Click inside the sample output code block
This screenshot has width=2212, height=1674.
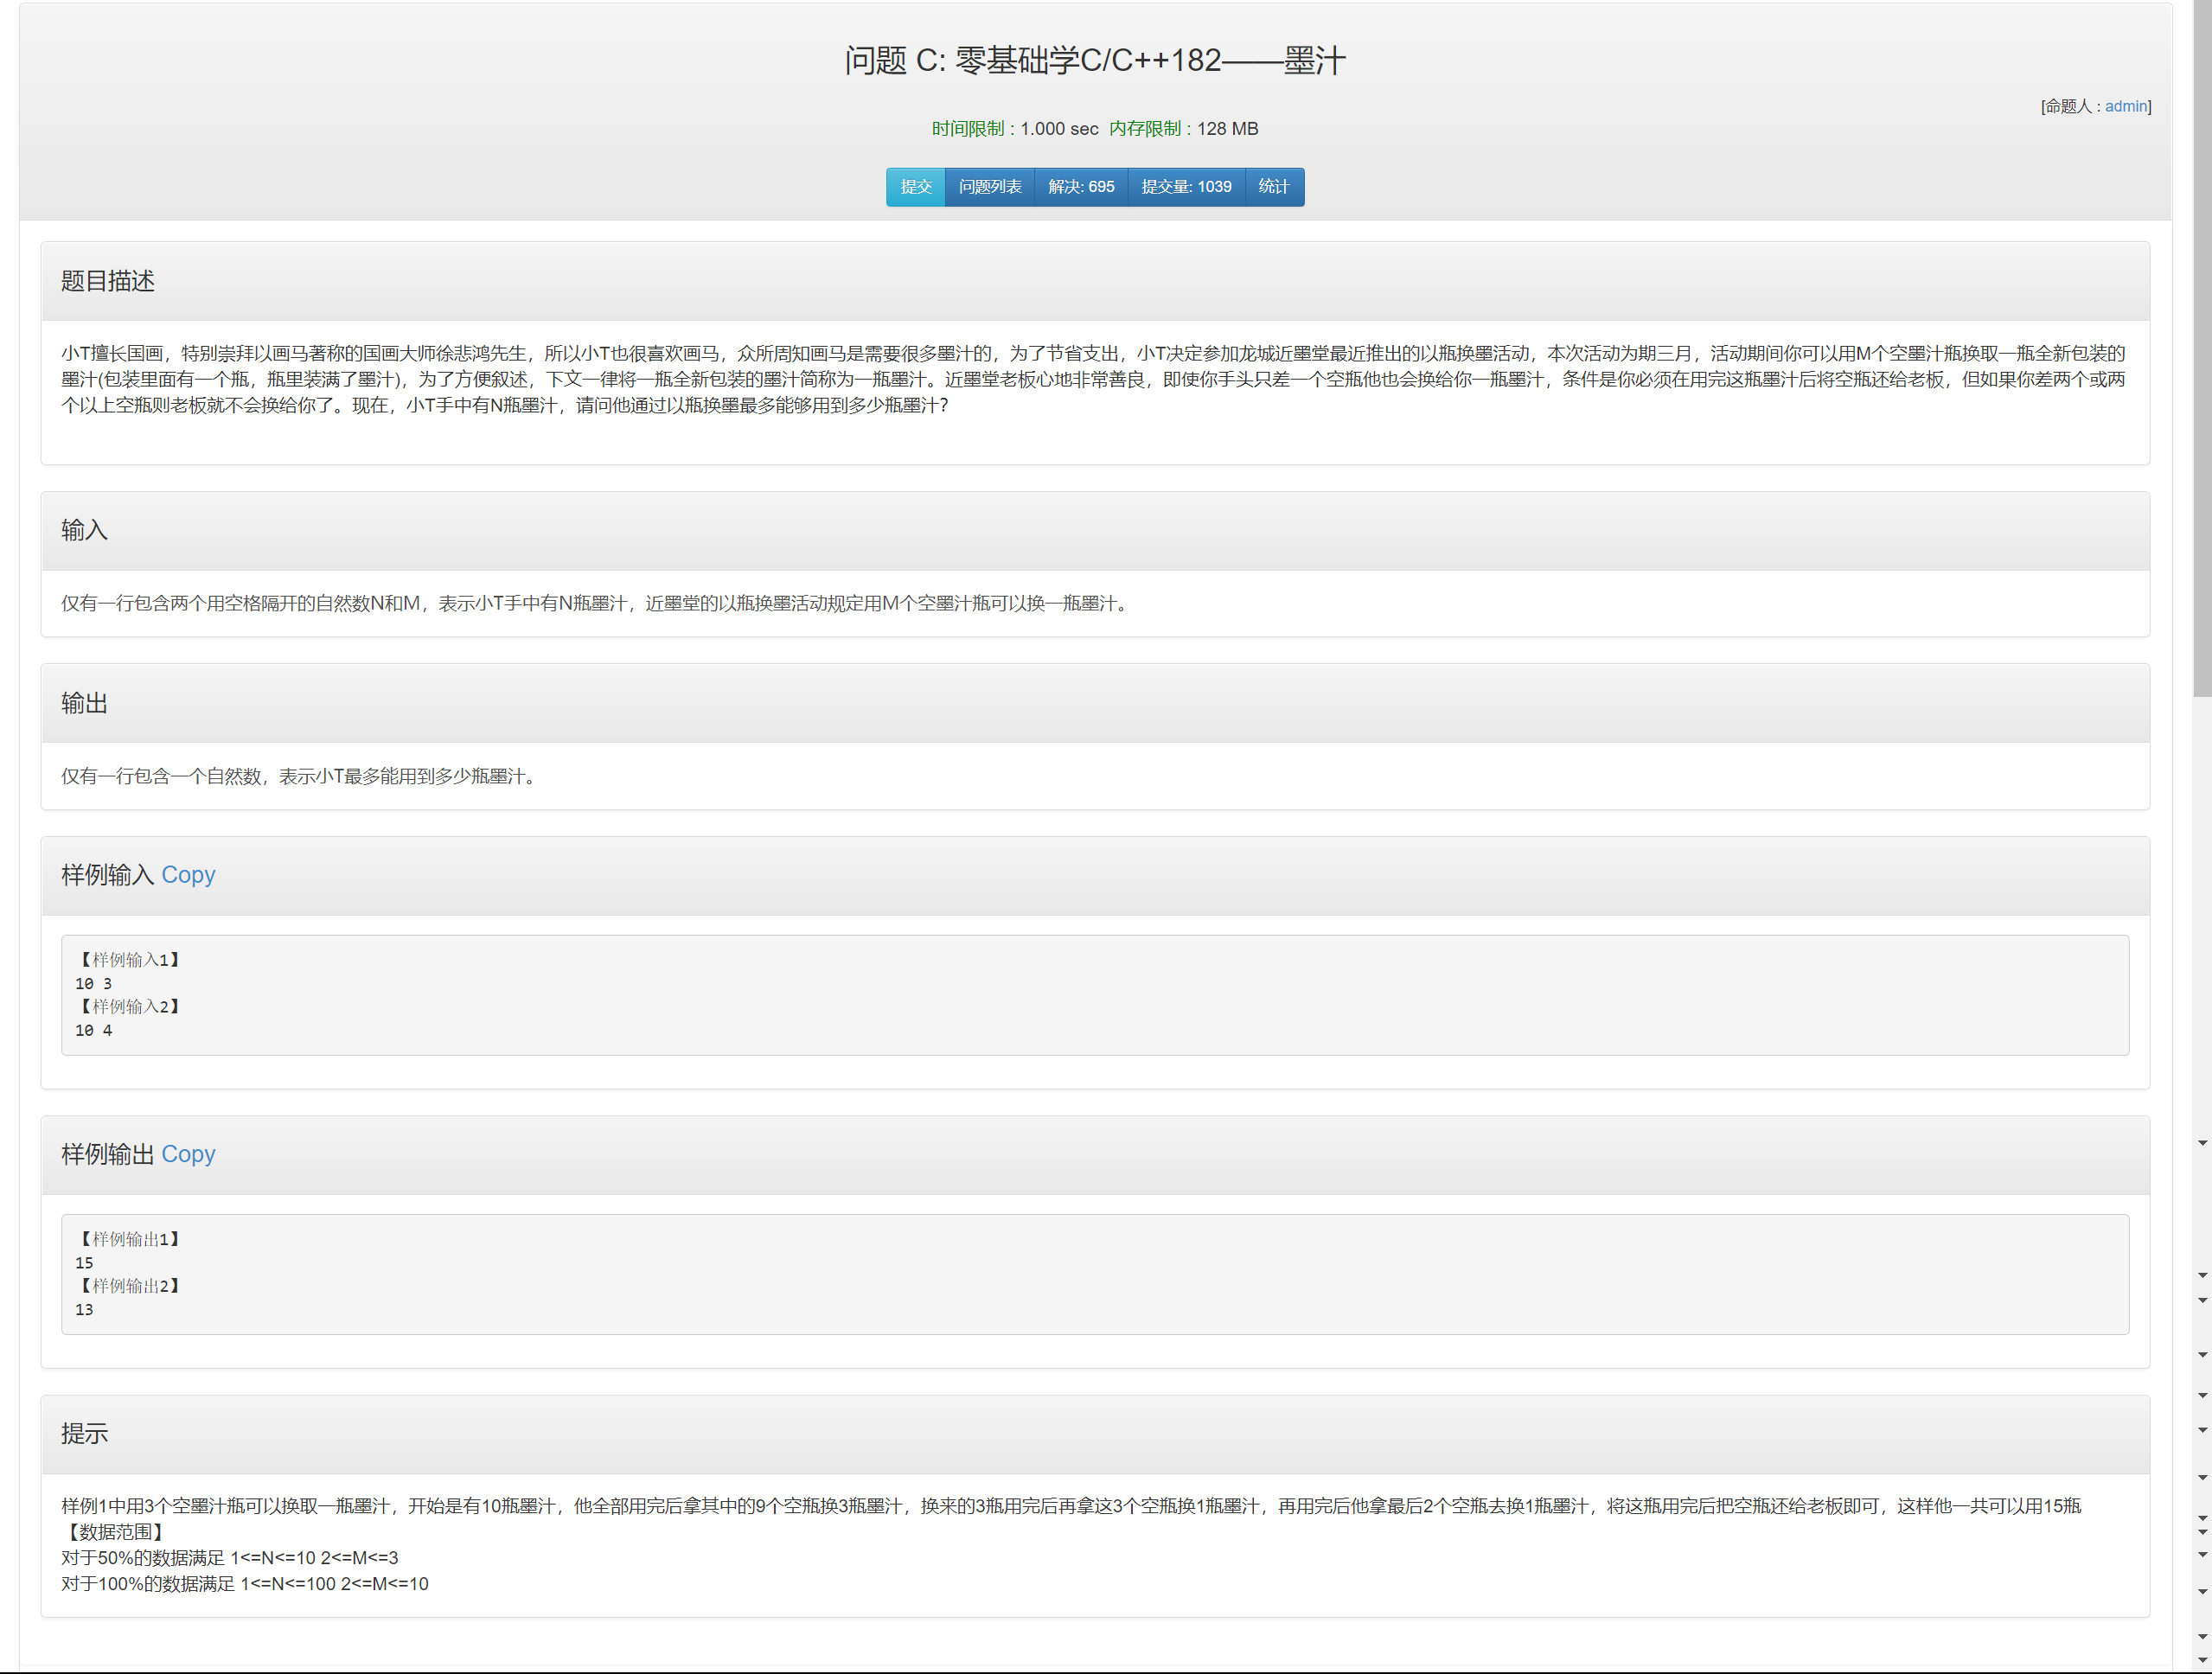[x=1094, y=1274]
